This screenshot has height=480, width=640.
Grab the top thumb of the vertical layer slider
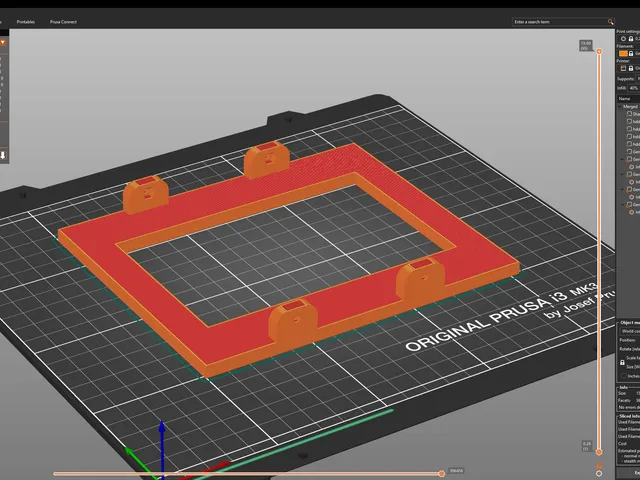(599, 51)
